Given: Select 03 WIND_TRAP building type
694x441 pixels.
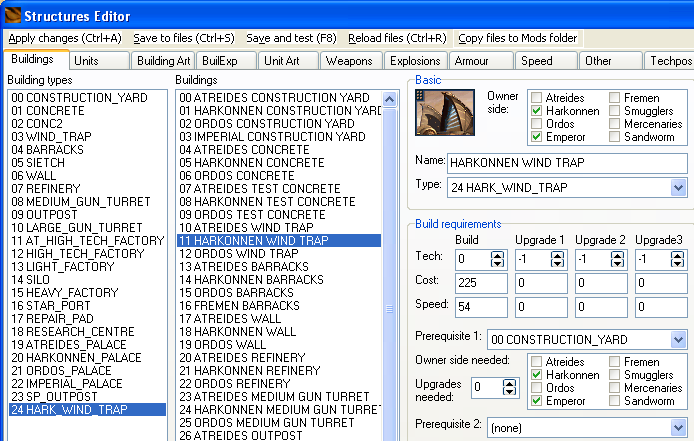Looking at the screenshot, I should [x=87, y=136].
